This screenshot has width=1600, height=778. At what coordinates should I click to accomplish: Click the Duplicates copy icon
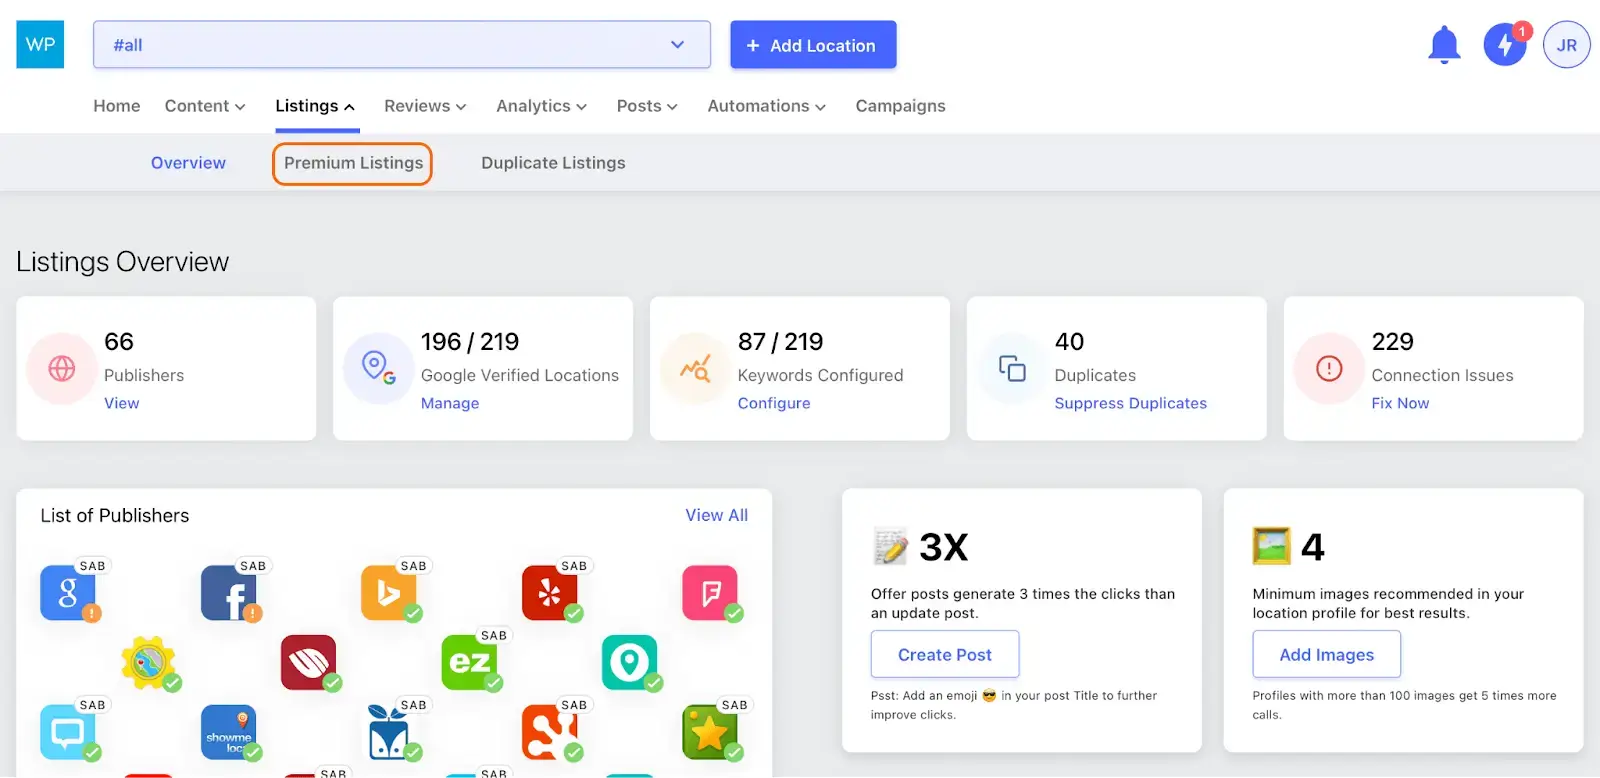(1012, 368)
